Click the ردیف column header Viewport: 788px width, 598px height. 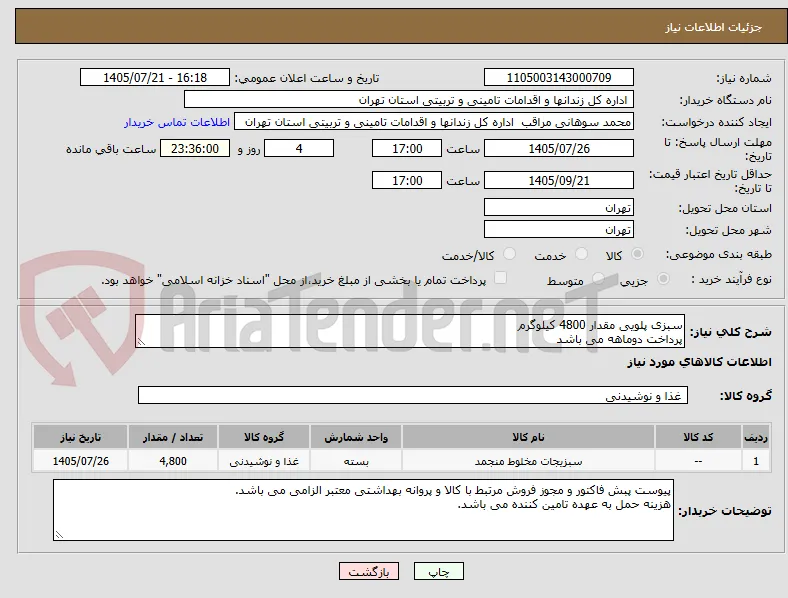[x=756, y=437]
